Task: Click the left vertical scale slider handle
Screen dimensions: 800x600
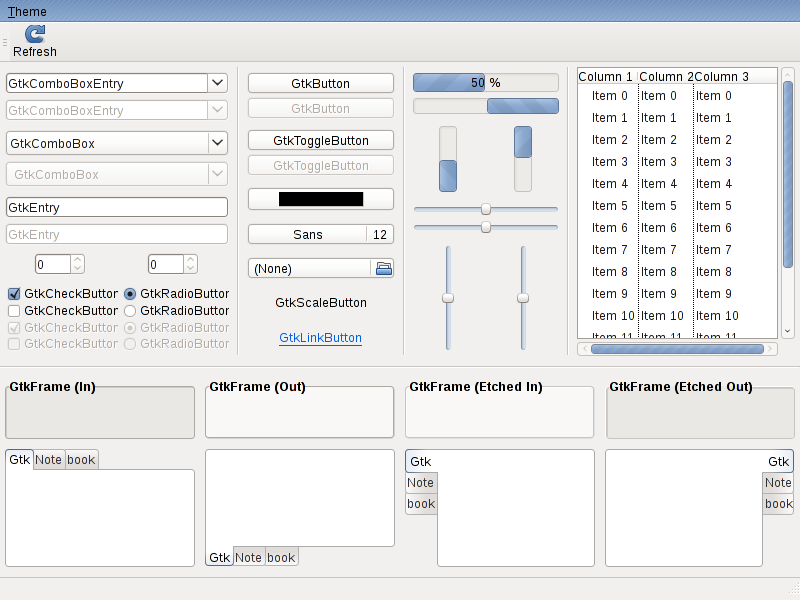Action: (448, 298)
